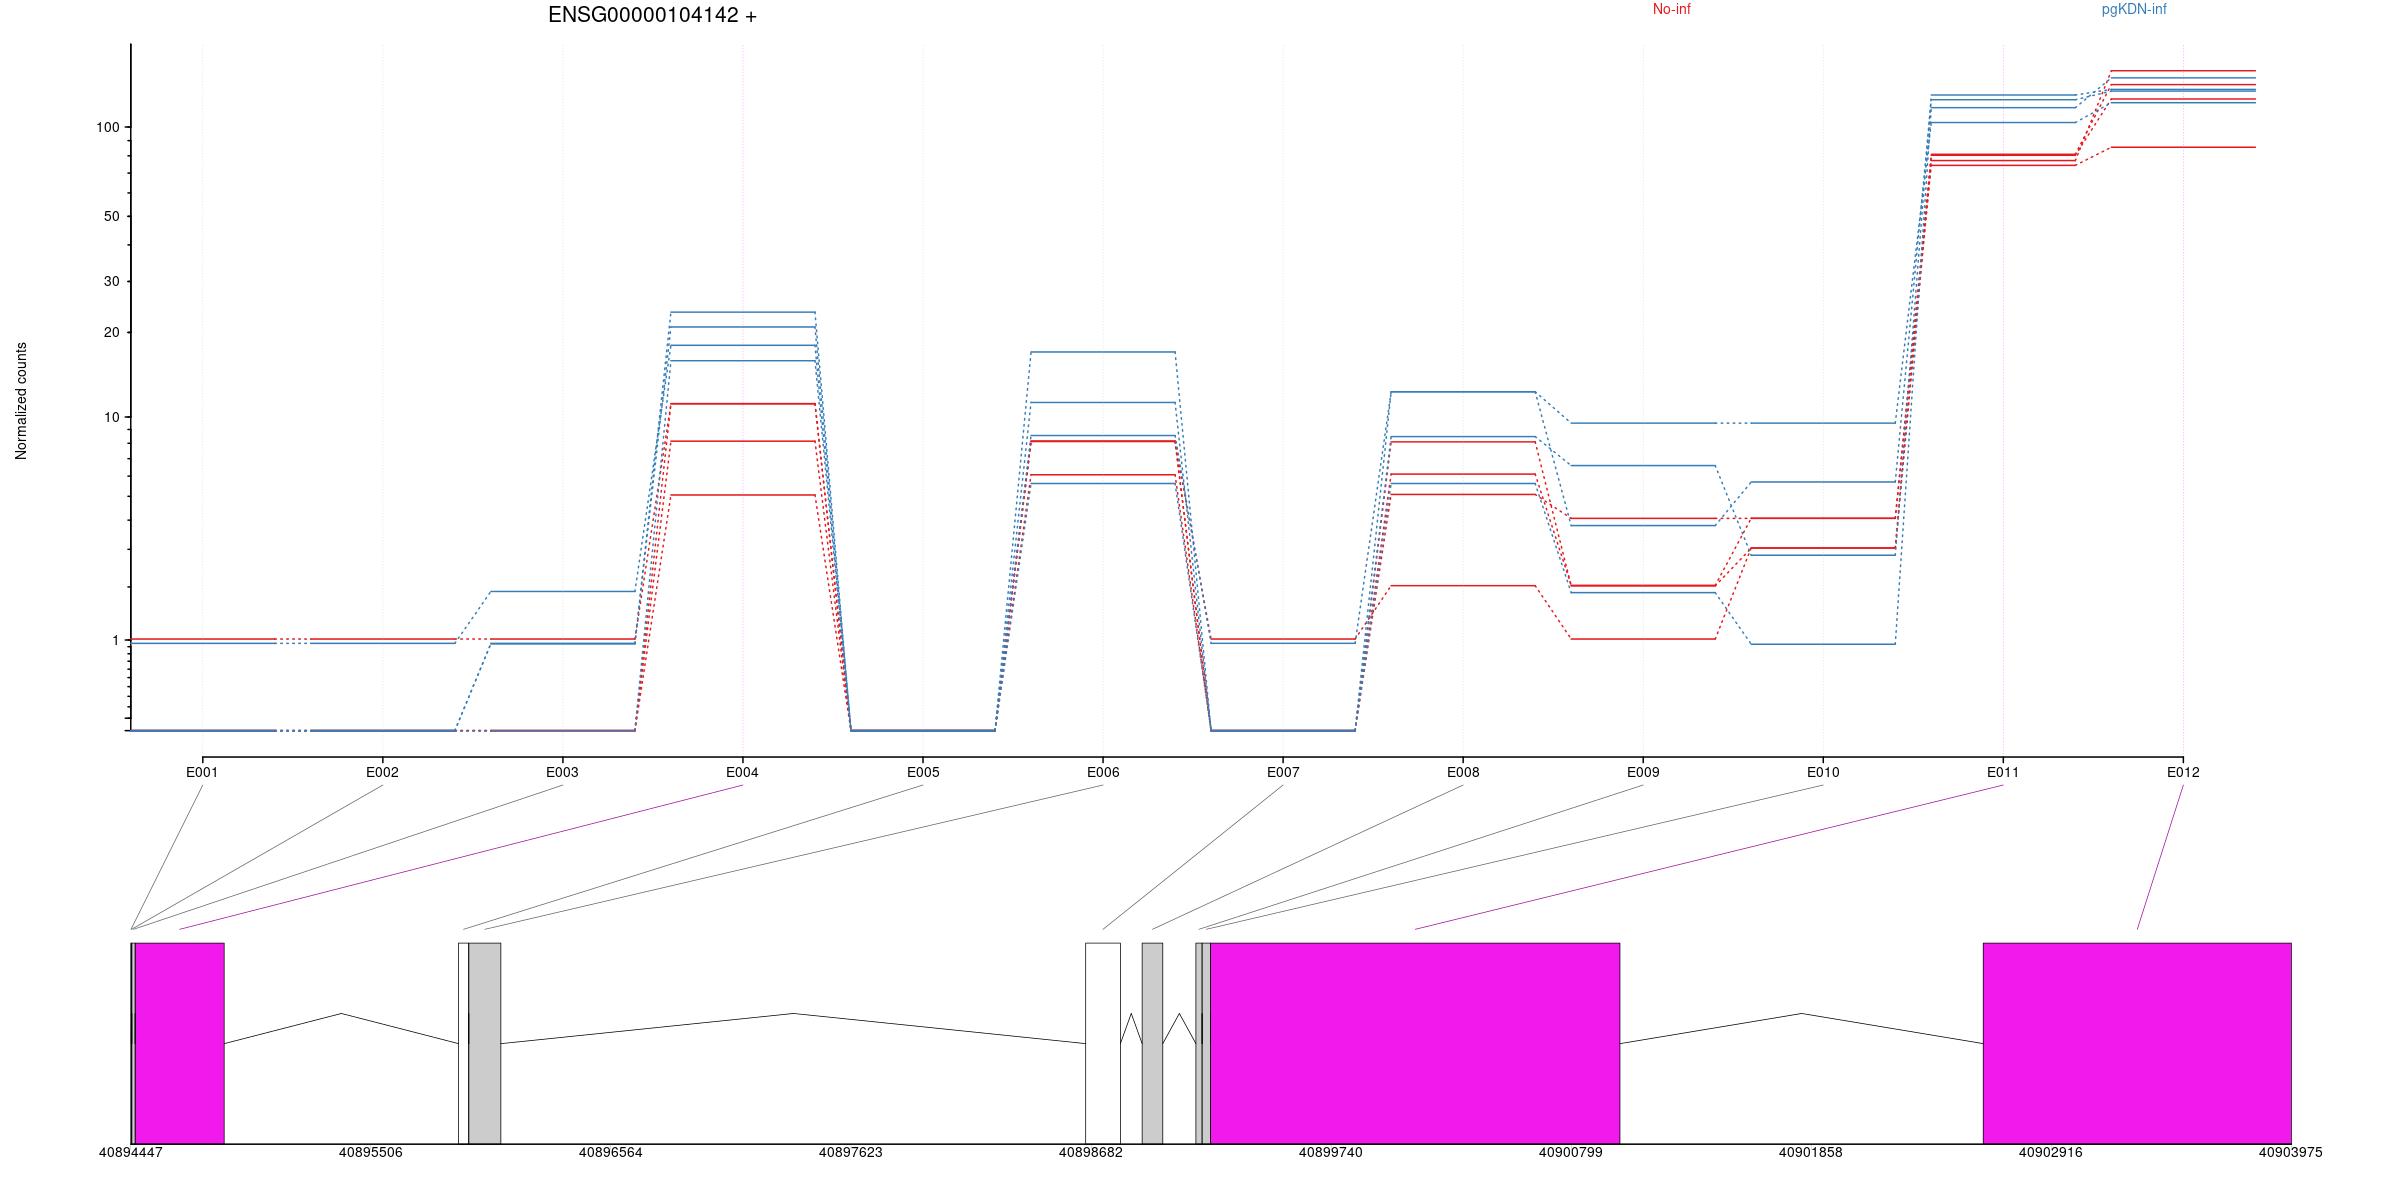Click the E005 exon axis label
2400x1200 pixels.
coord(923,772)
